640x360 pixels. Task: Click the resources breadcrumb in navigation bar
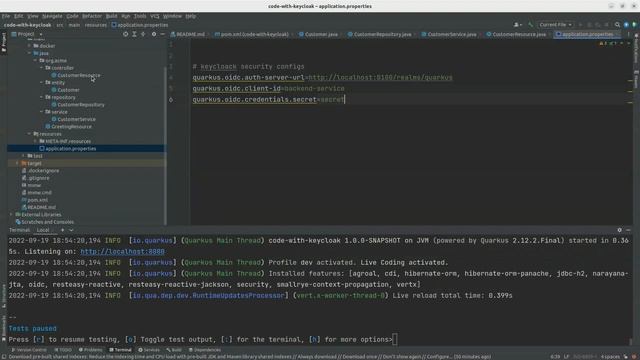[x=96, y=25]
